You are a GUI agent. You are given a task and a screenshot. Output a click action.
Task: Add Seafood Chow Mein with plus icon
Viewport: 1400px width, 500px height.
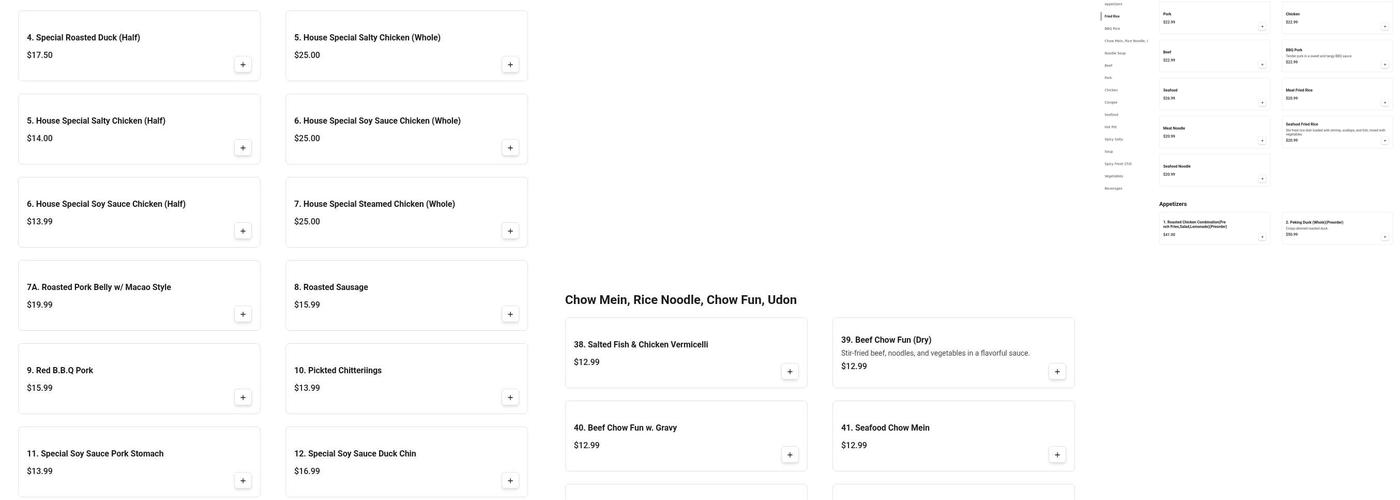(x=1057, y=455)
